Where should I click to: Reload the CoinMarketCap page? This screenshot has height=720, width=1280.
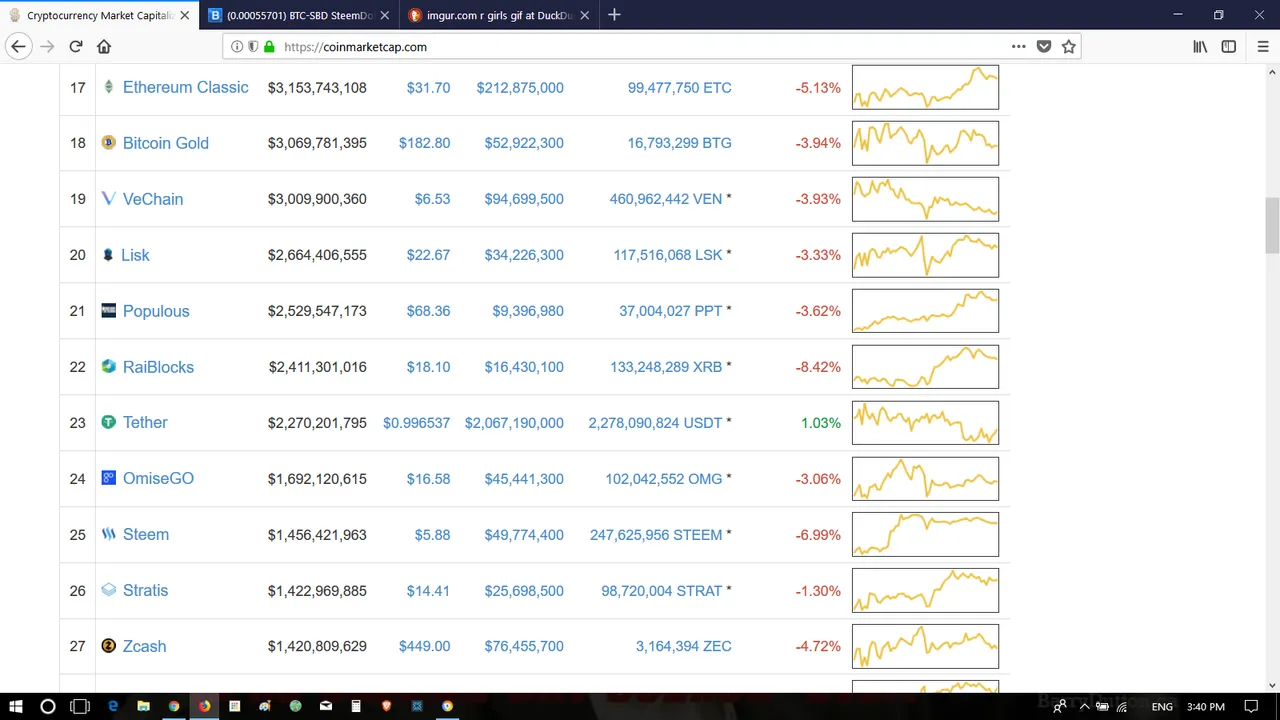pyautogui.click(x=75, y=46)
